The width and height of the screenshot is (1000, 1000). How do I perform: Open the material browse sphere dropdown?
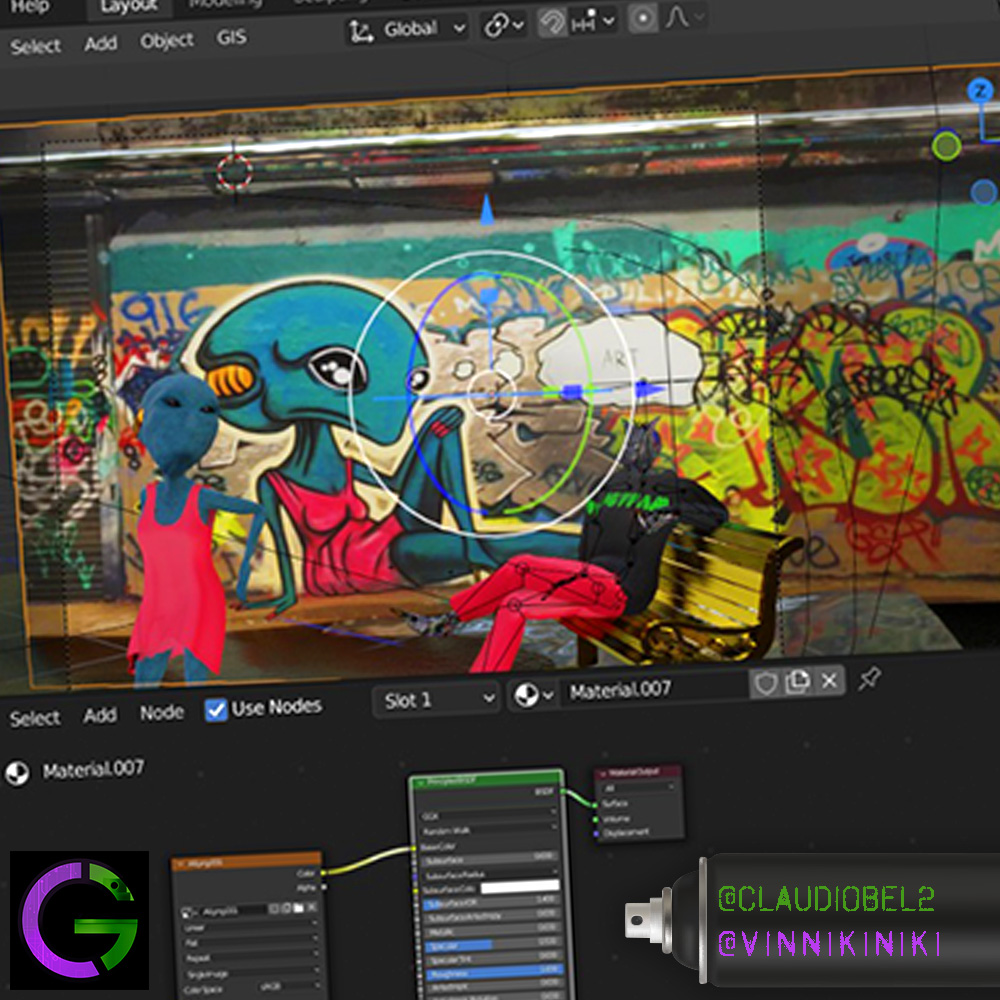[533, 695]
